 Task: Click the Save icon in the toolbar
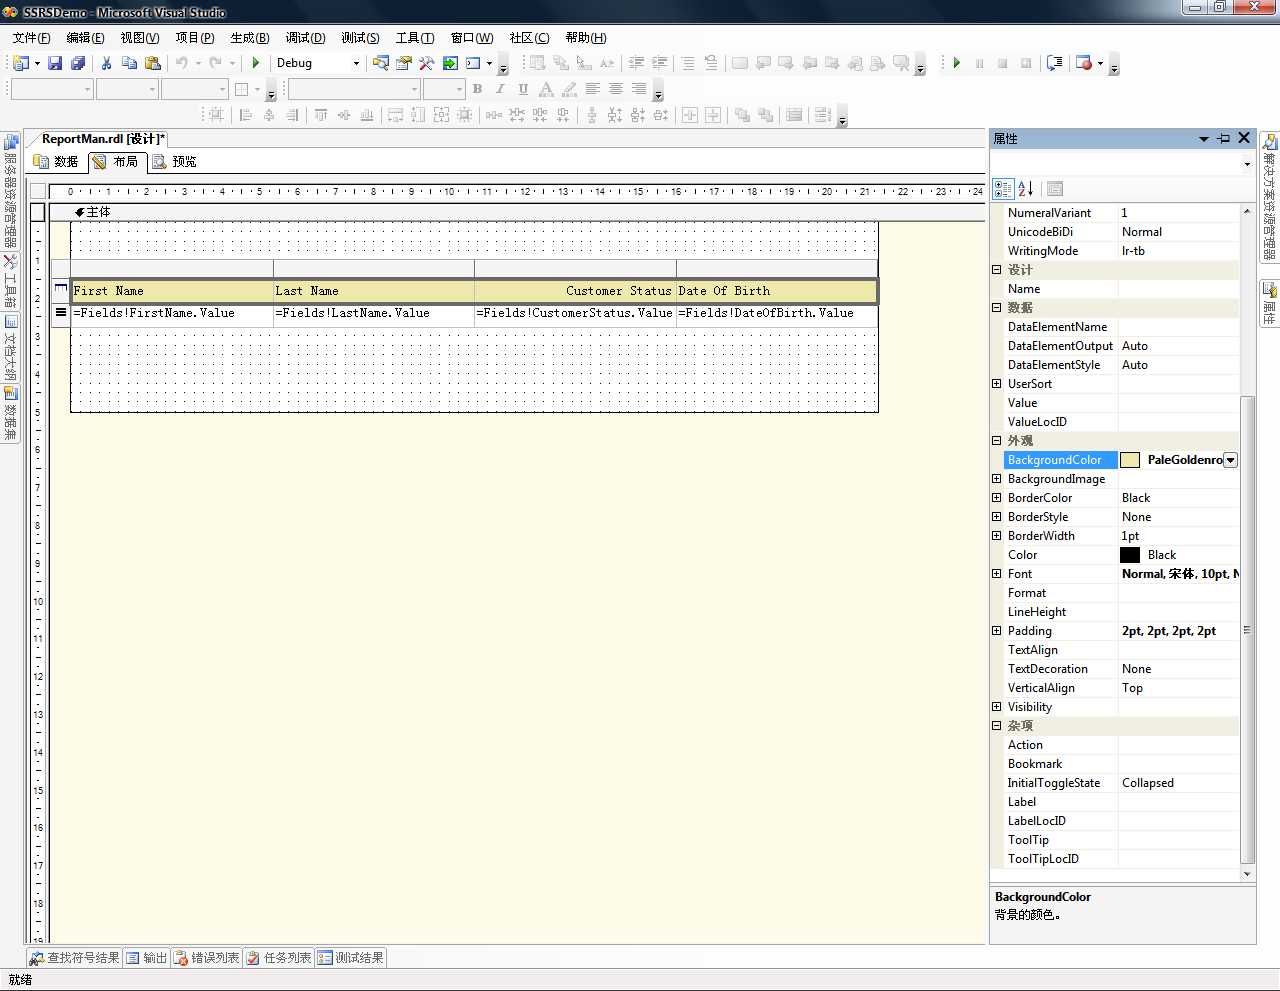[55, 63]
